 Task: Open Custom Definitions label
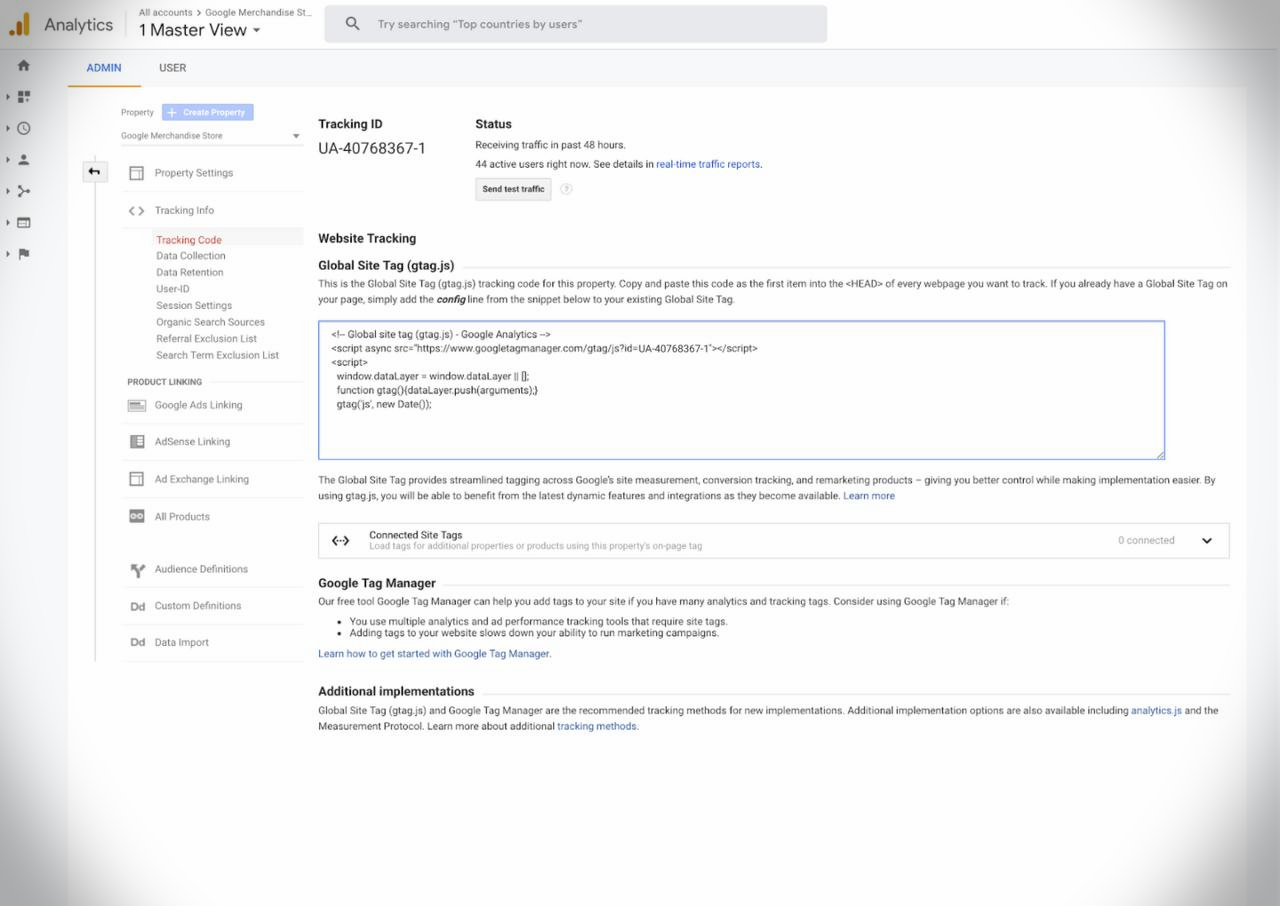(x=198, y=606)
